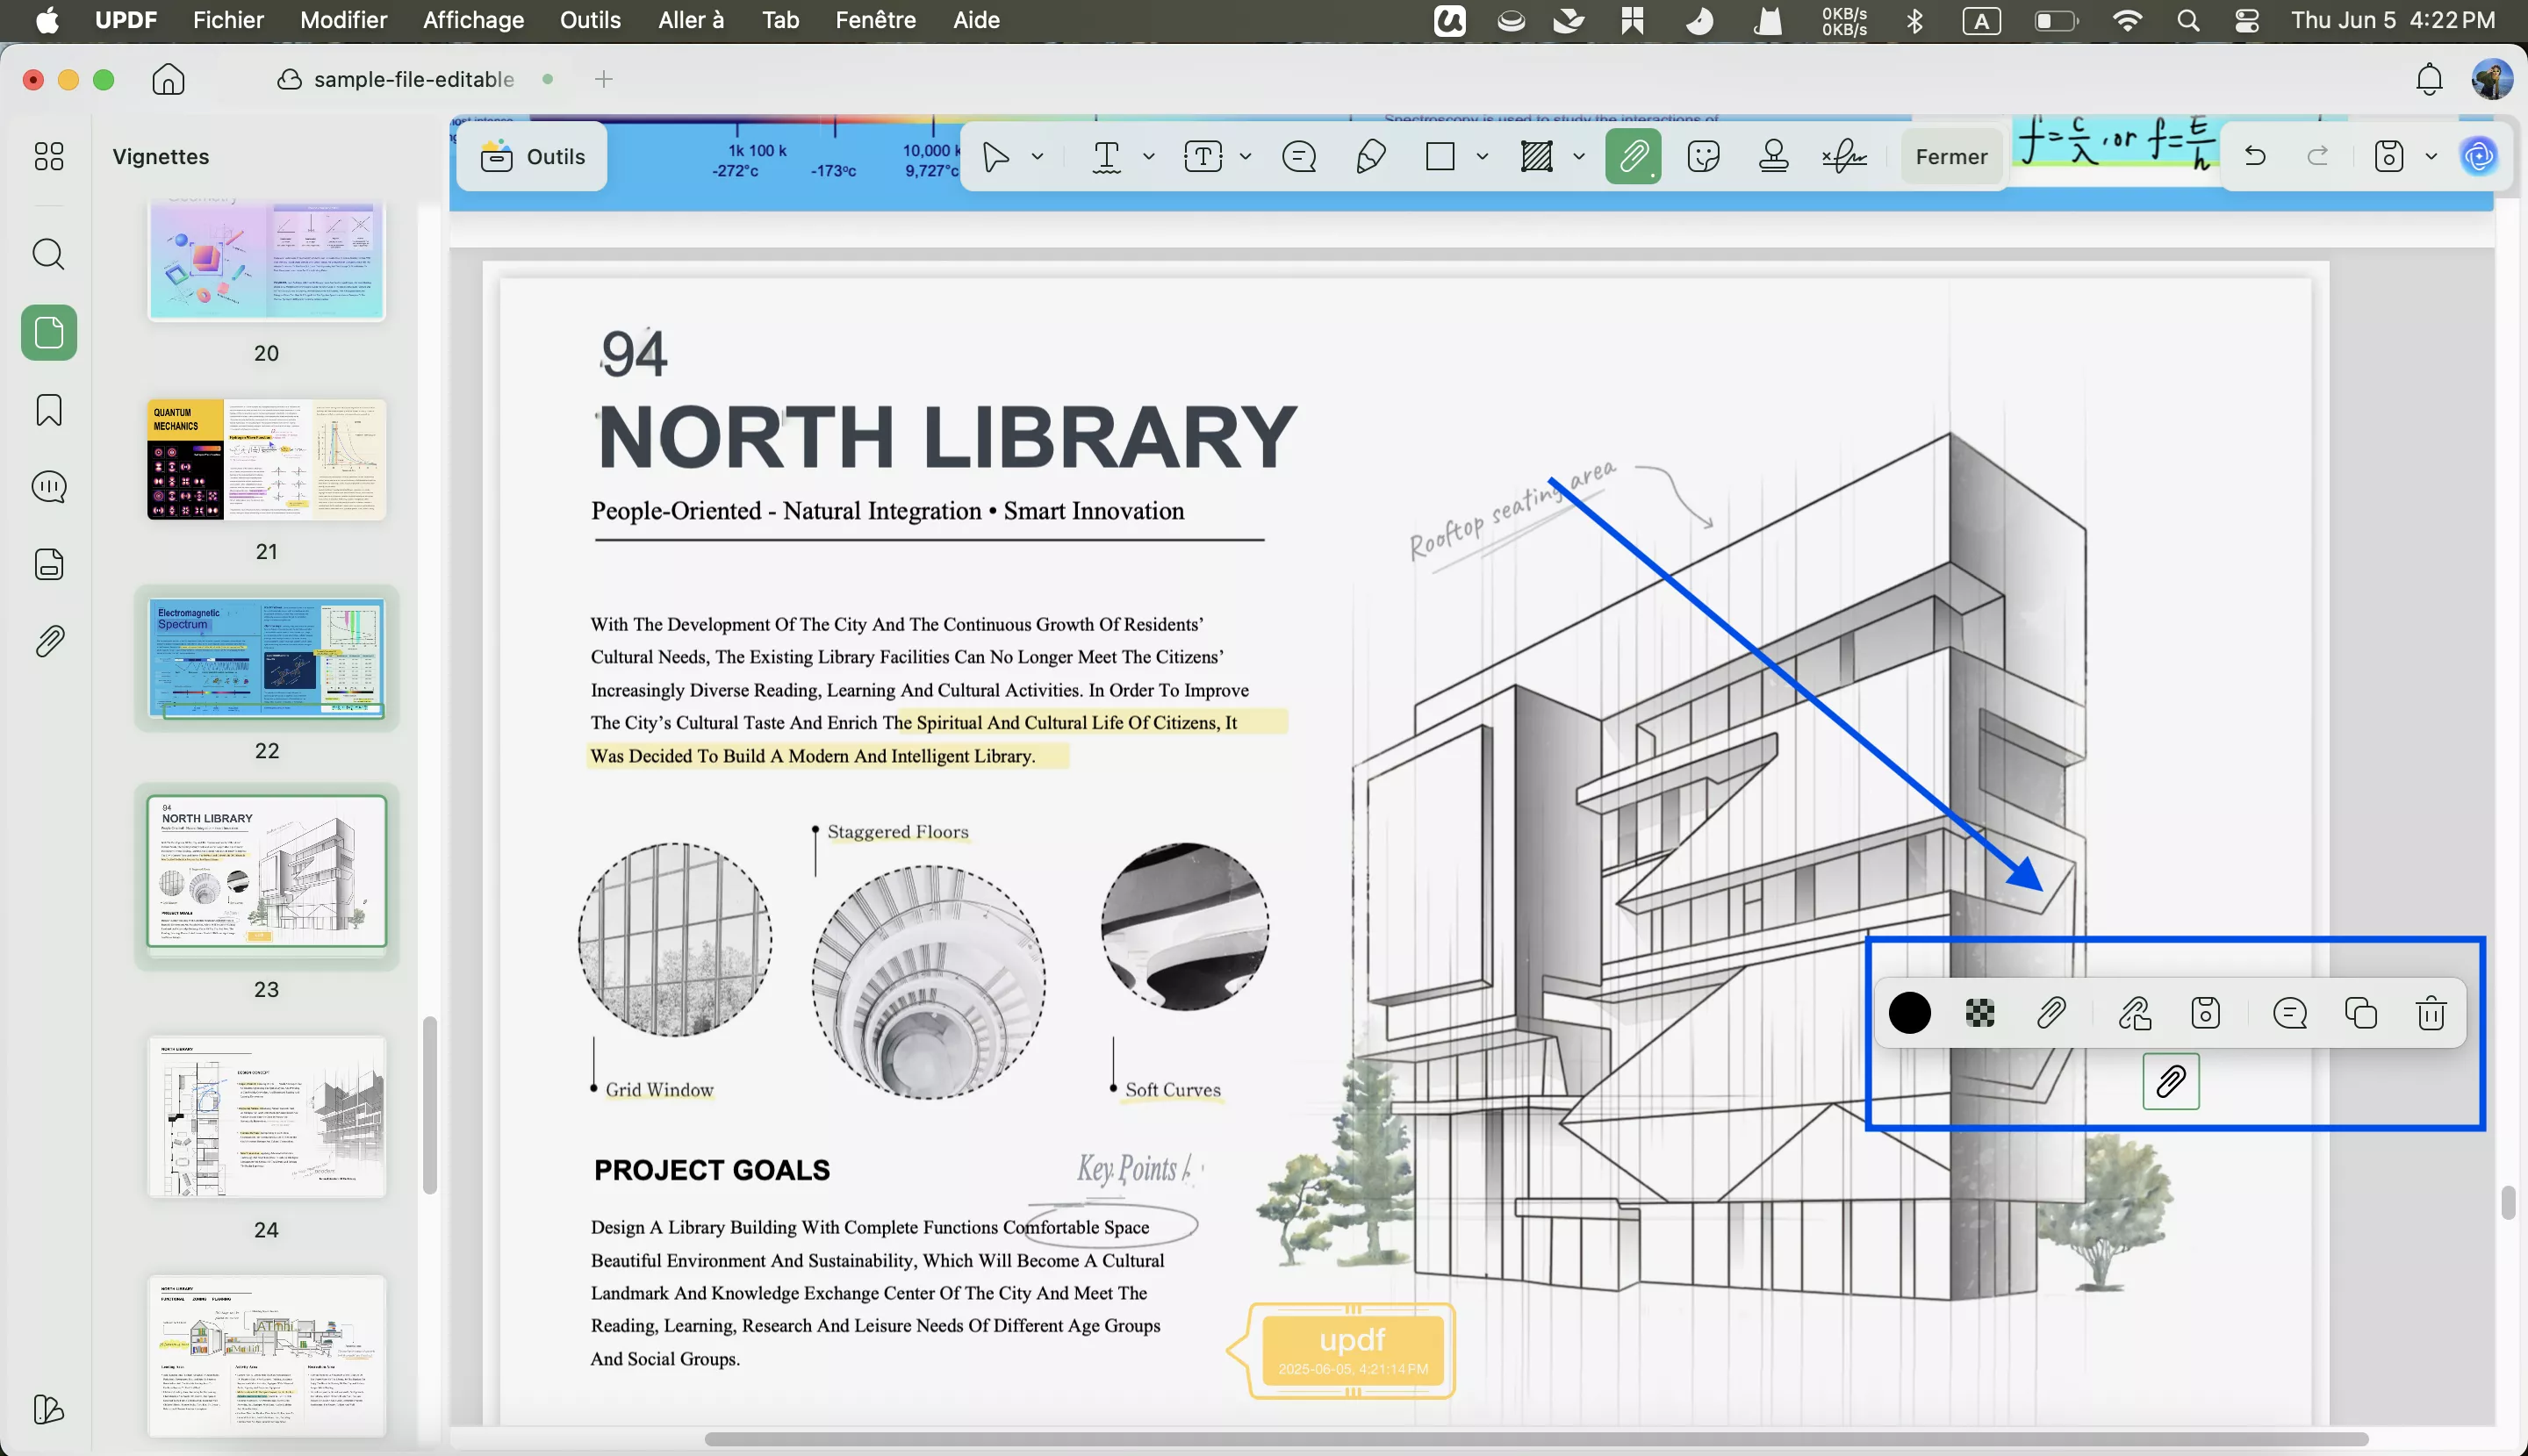Viewport: 2528px width, 1456px height.
Task: Select the paperclip attachment on page
Action: [x=2171, y=1081]
